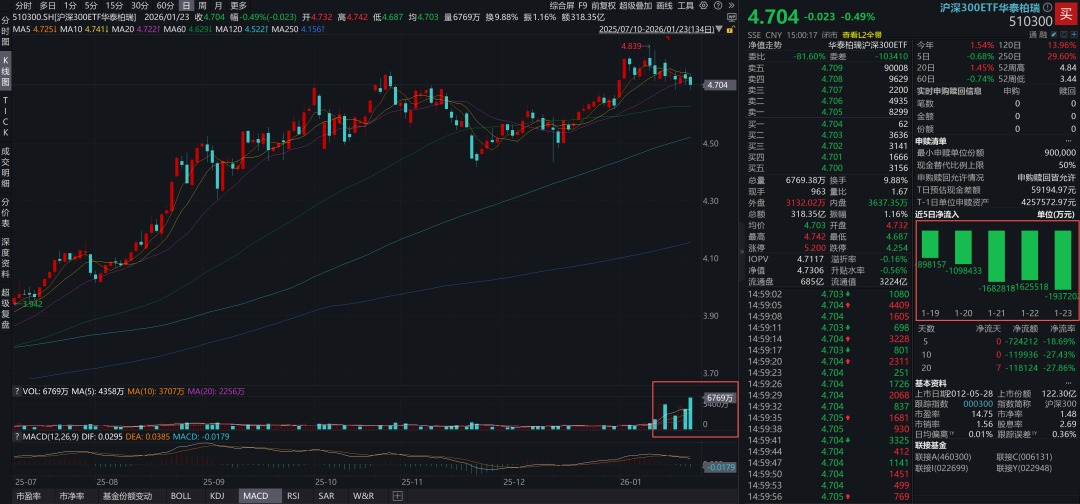The image size is (1080, 504).
Task: Select the 成交明细 left sidebar tab
Action: pyautogui.click(x=6, y=163)
